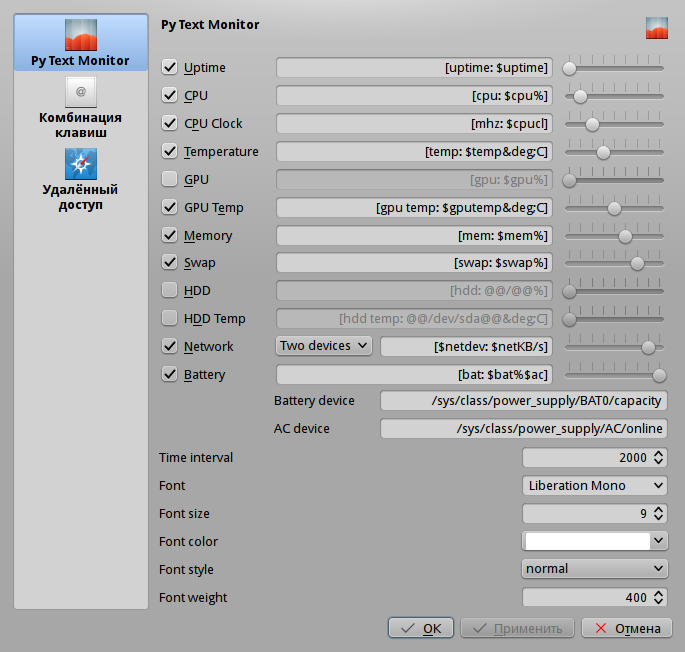Enable the HDD Temp checkbox
685x652 pixels.
point(170,319)
